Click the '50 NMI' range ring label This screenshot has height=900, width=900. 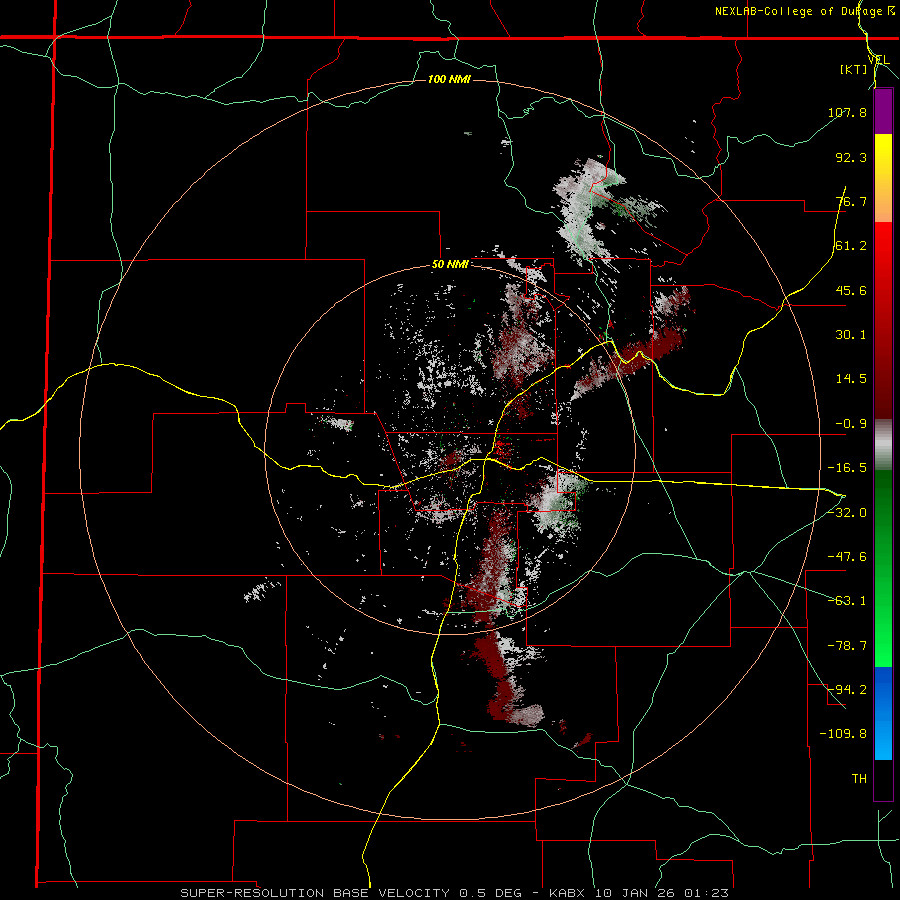click(450, 265)
